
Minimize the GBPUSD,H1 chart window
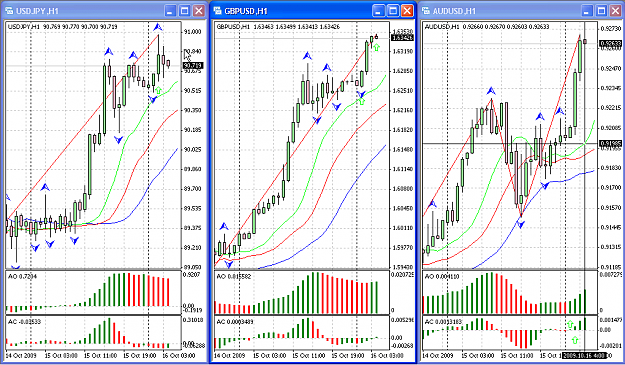[x=379, y=11]
